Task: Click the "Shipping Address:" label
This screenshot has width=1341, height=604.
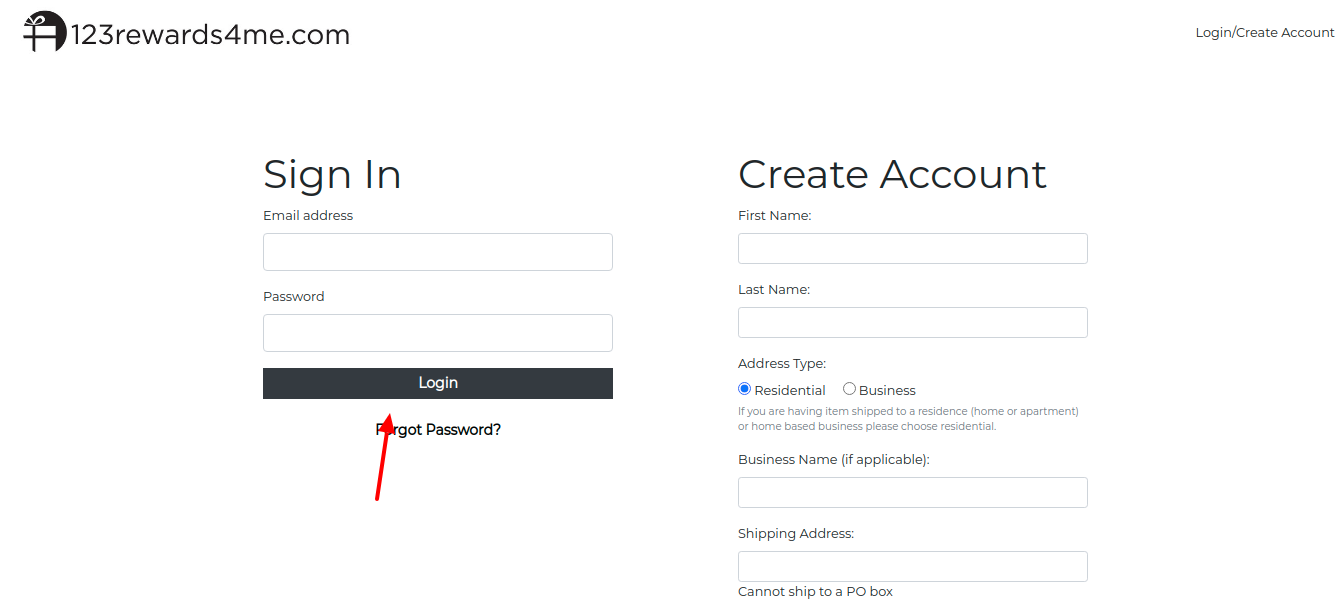Action: point(796,534)
